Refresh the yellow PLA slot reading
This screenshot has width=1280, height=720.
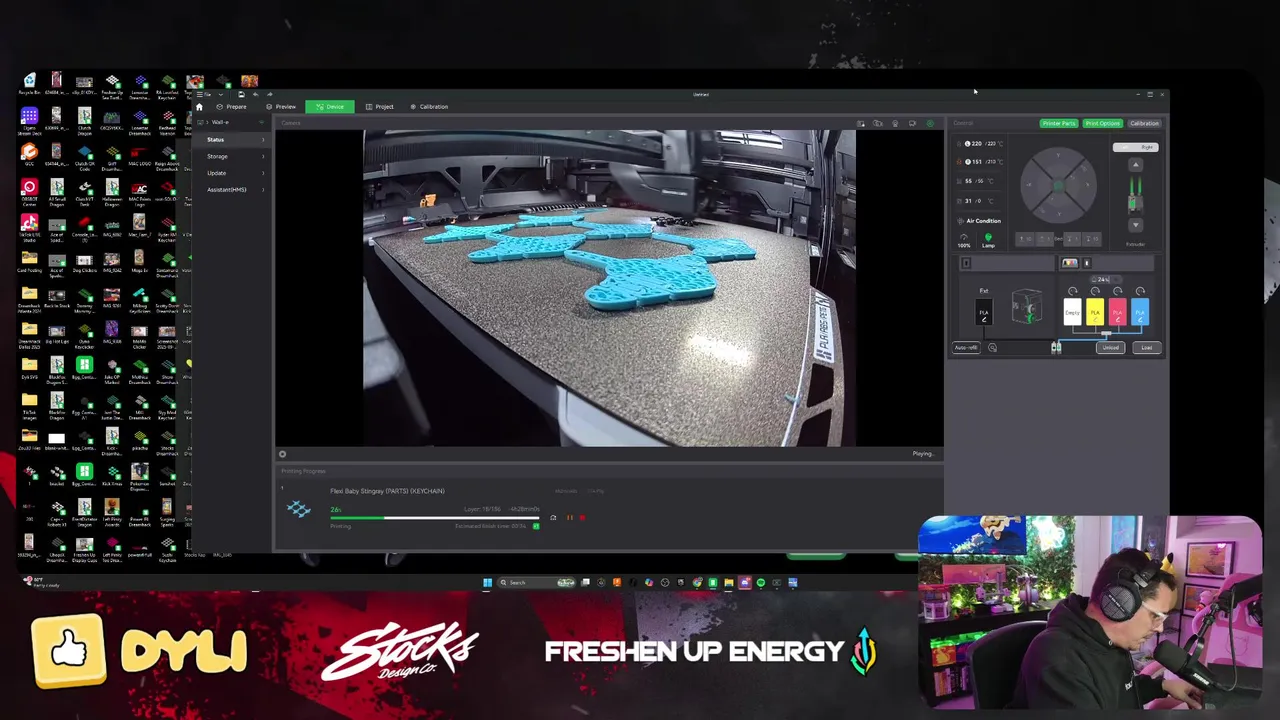click(1095, 291)
